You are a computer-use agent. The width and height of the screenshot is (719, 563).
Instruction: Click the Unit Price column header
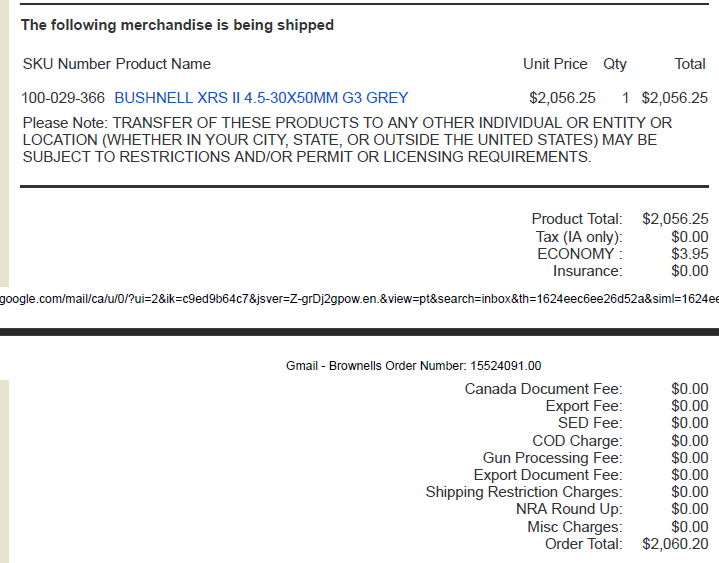coord(555,64)
